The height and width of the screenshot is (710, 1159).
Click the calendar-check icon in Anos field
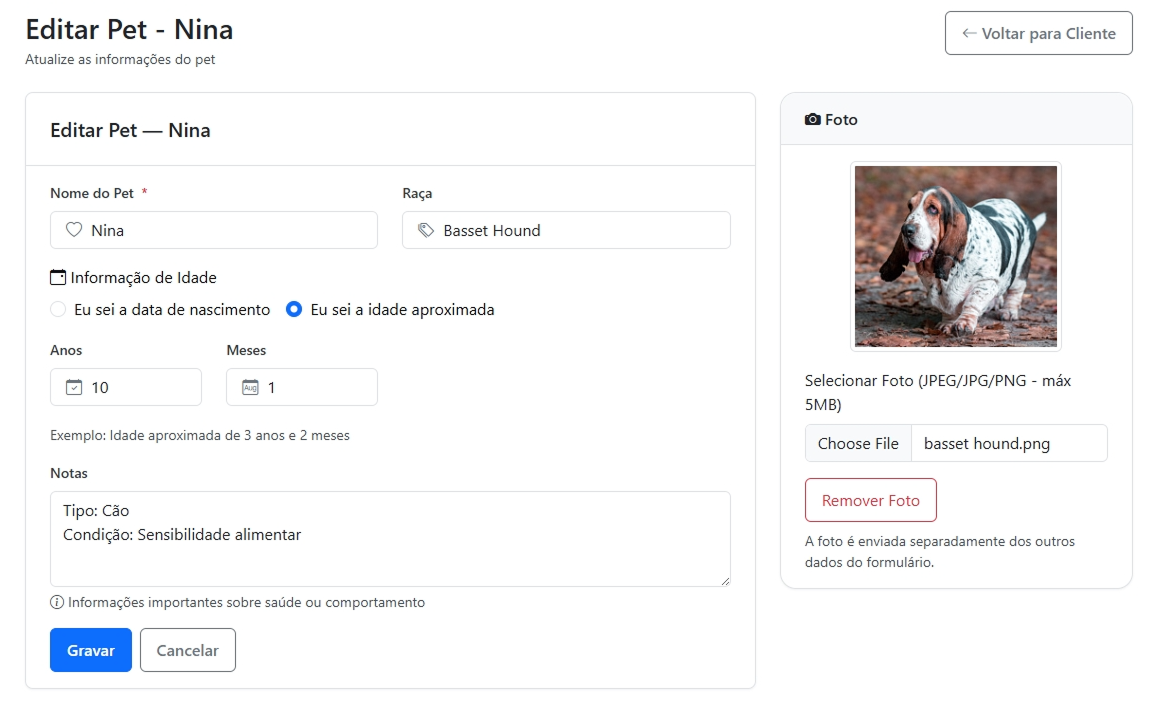[x=73, y=387]
